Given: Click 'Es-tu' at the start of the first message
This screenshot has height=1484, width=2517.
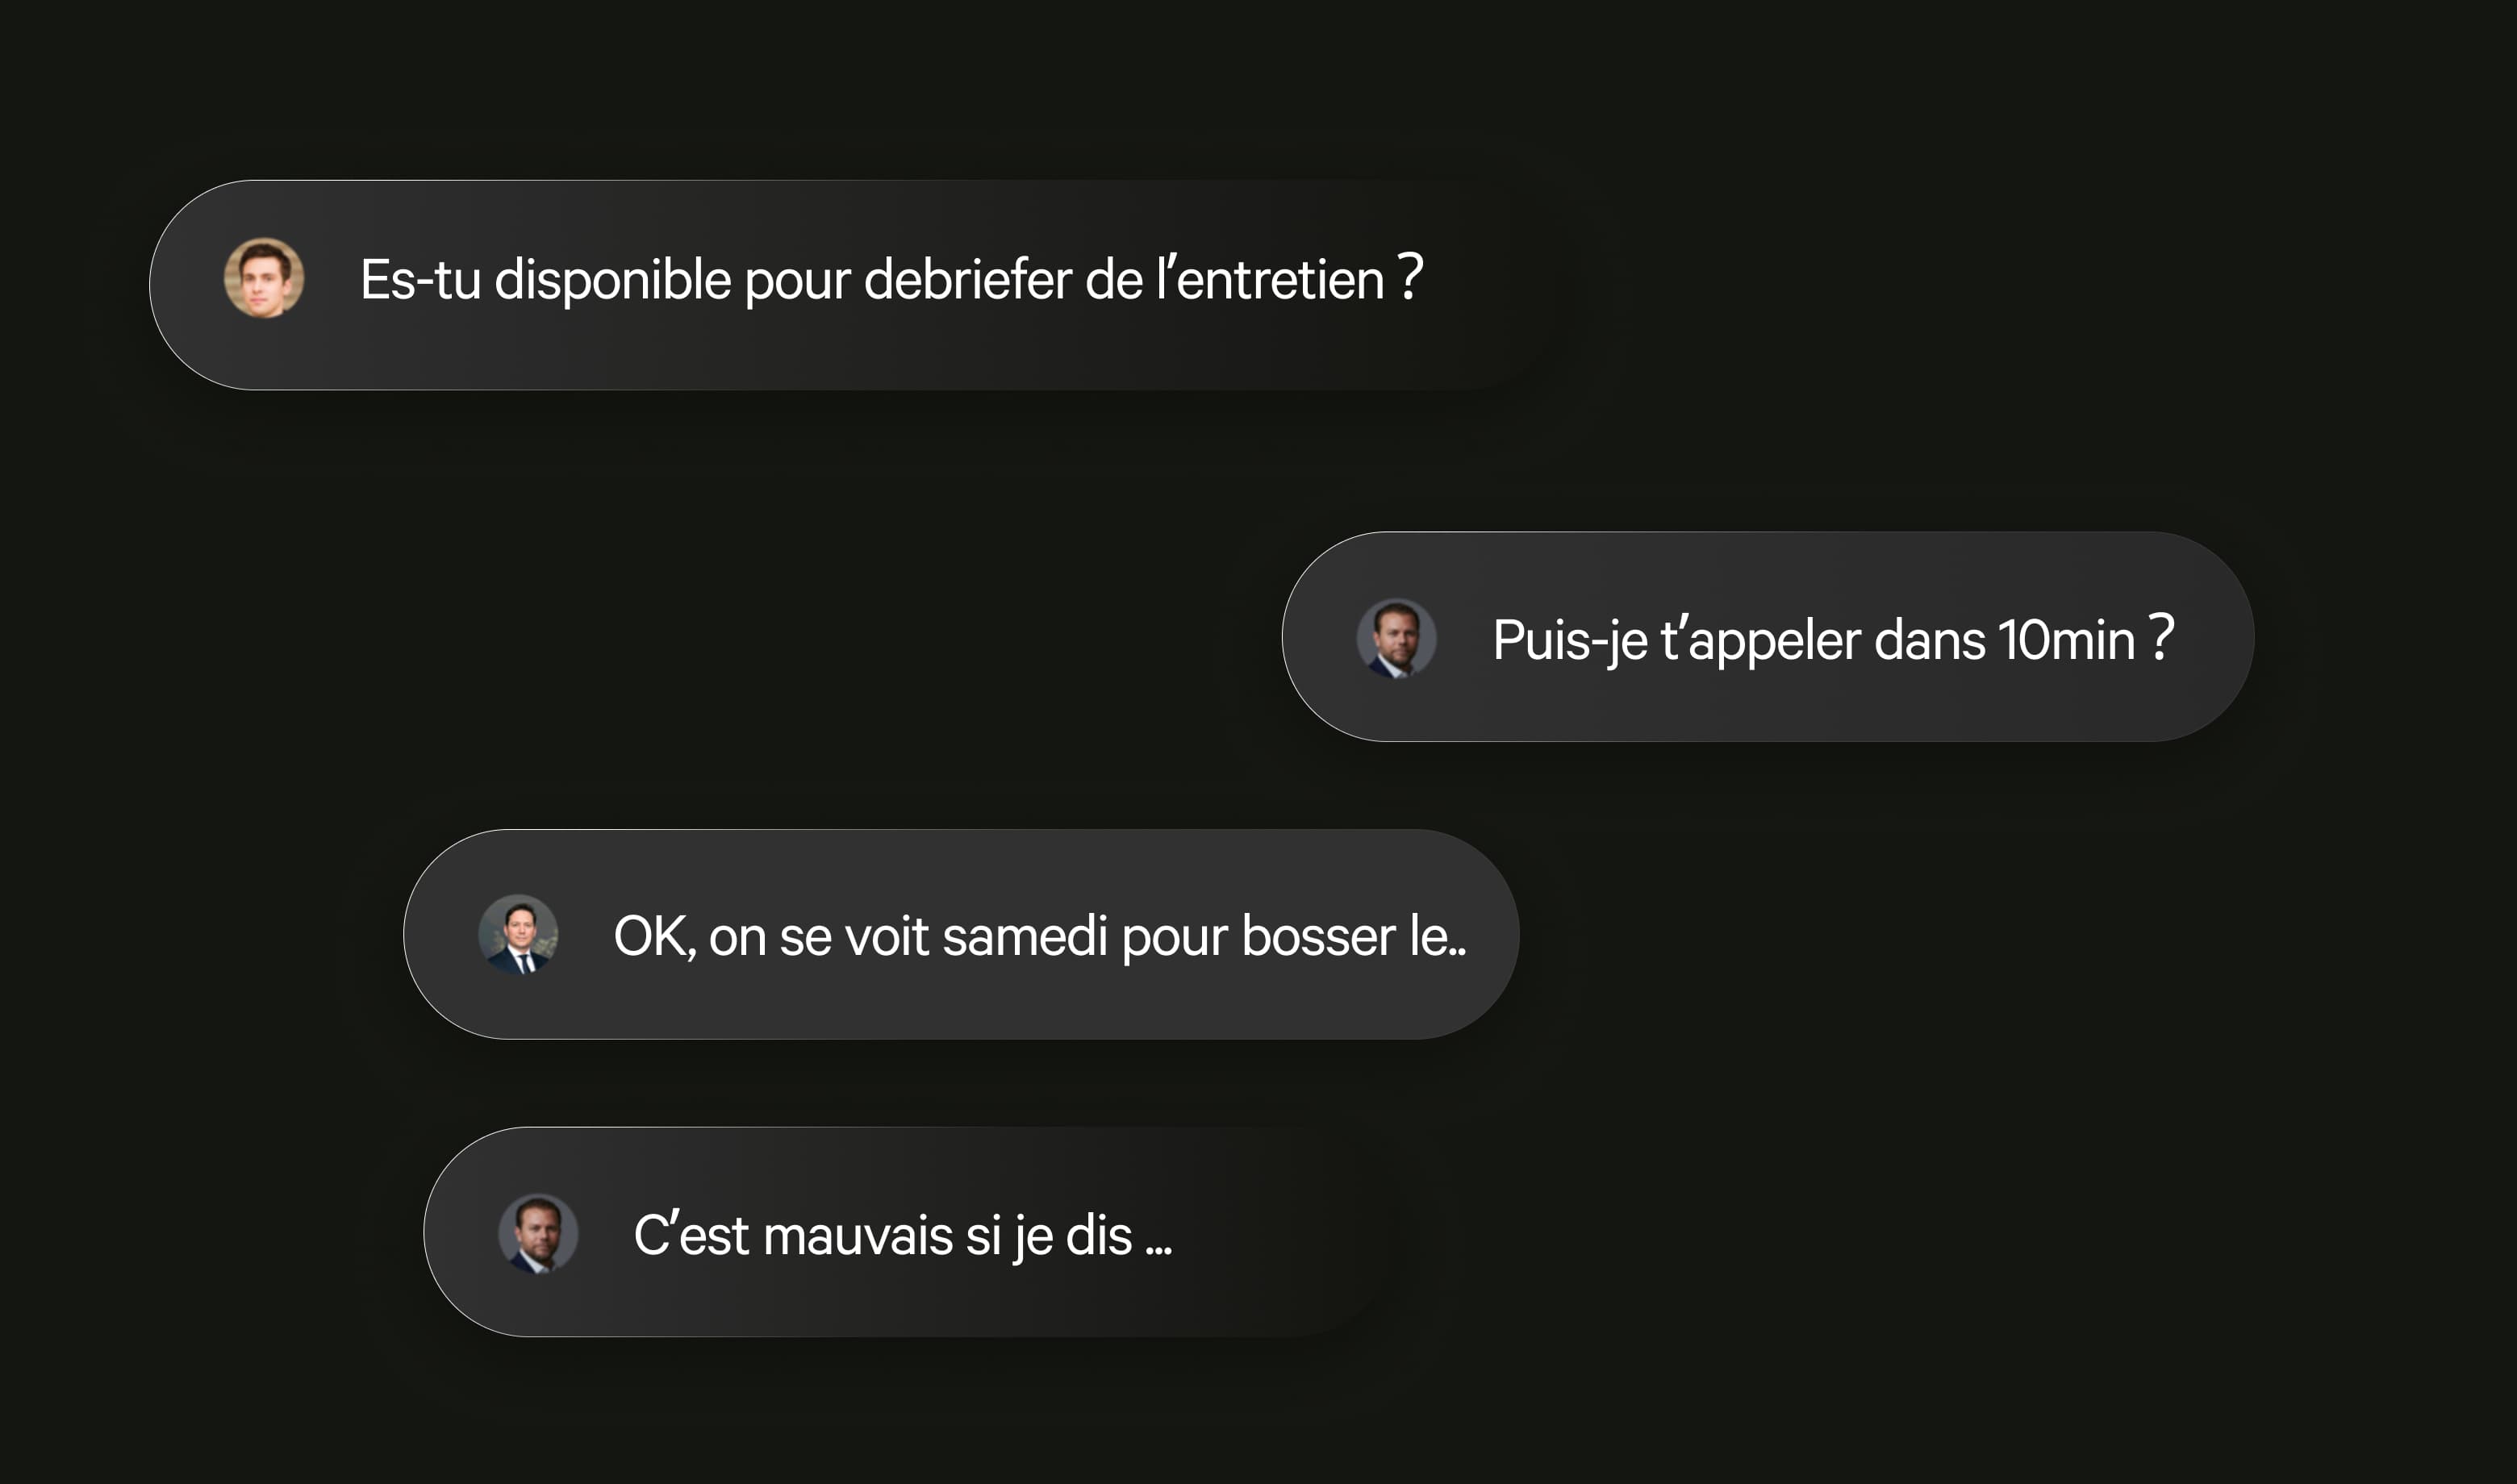Looking at the screenshot, I should click(420, 280).
